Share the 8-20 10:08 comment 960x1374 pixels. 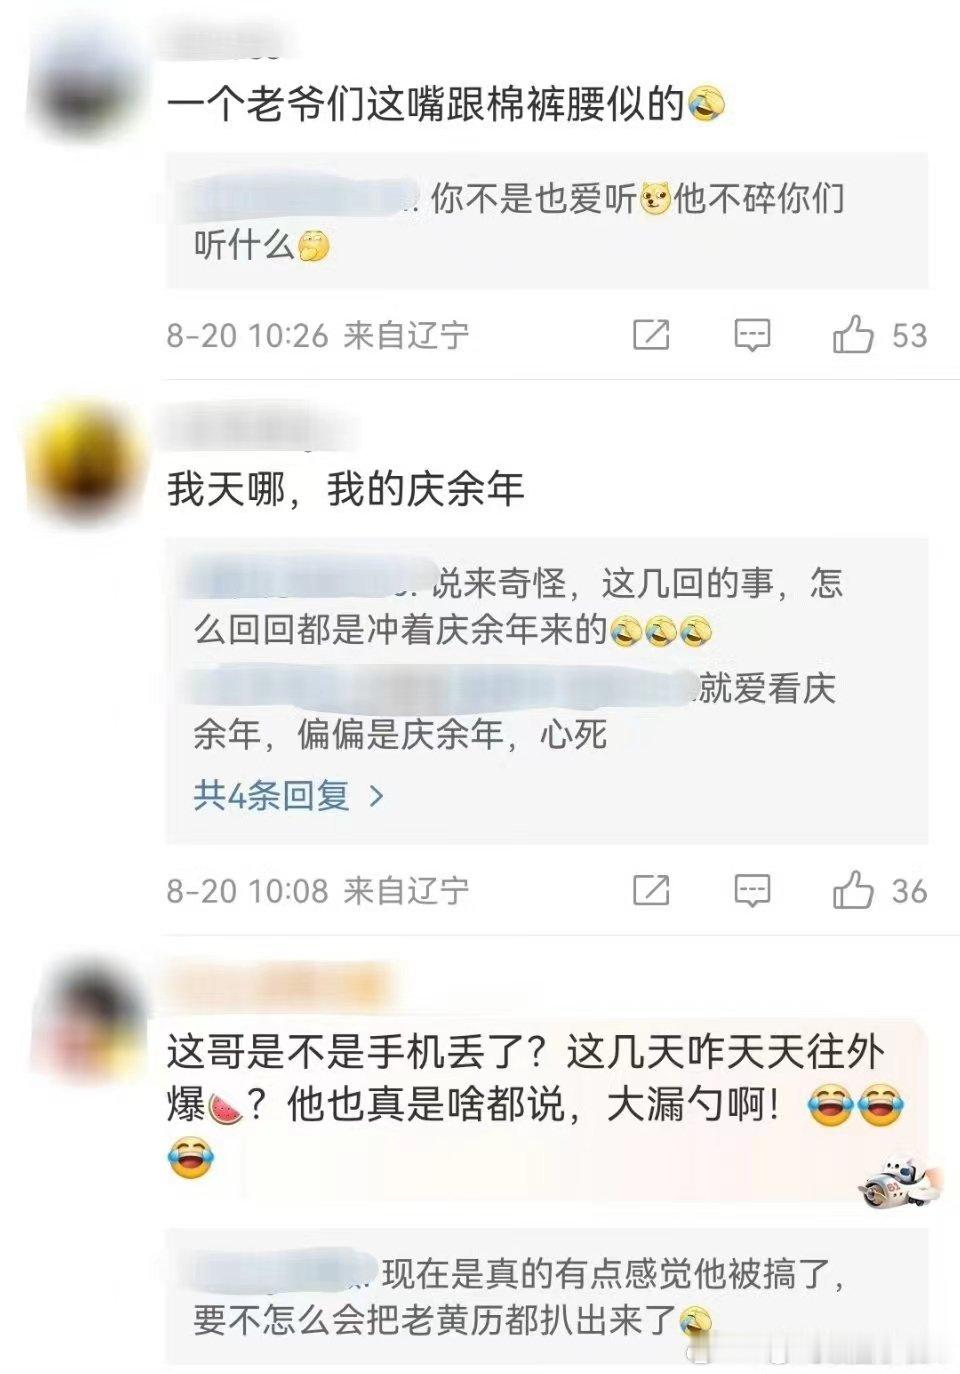(651, 890)
